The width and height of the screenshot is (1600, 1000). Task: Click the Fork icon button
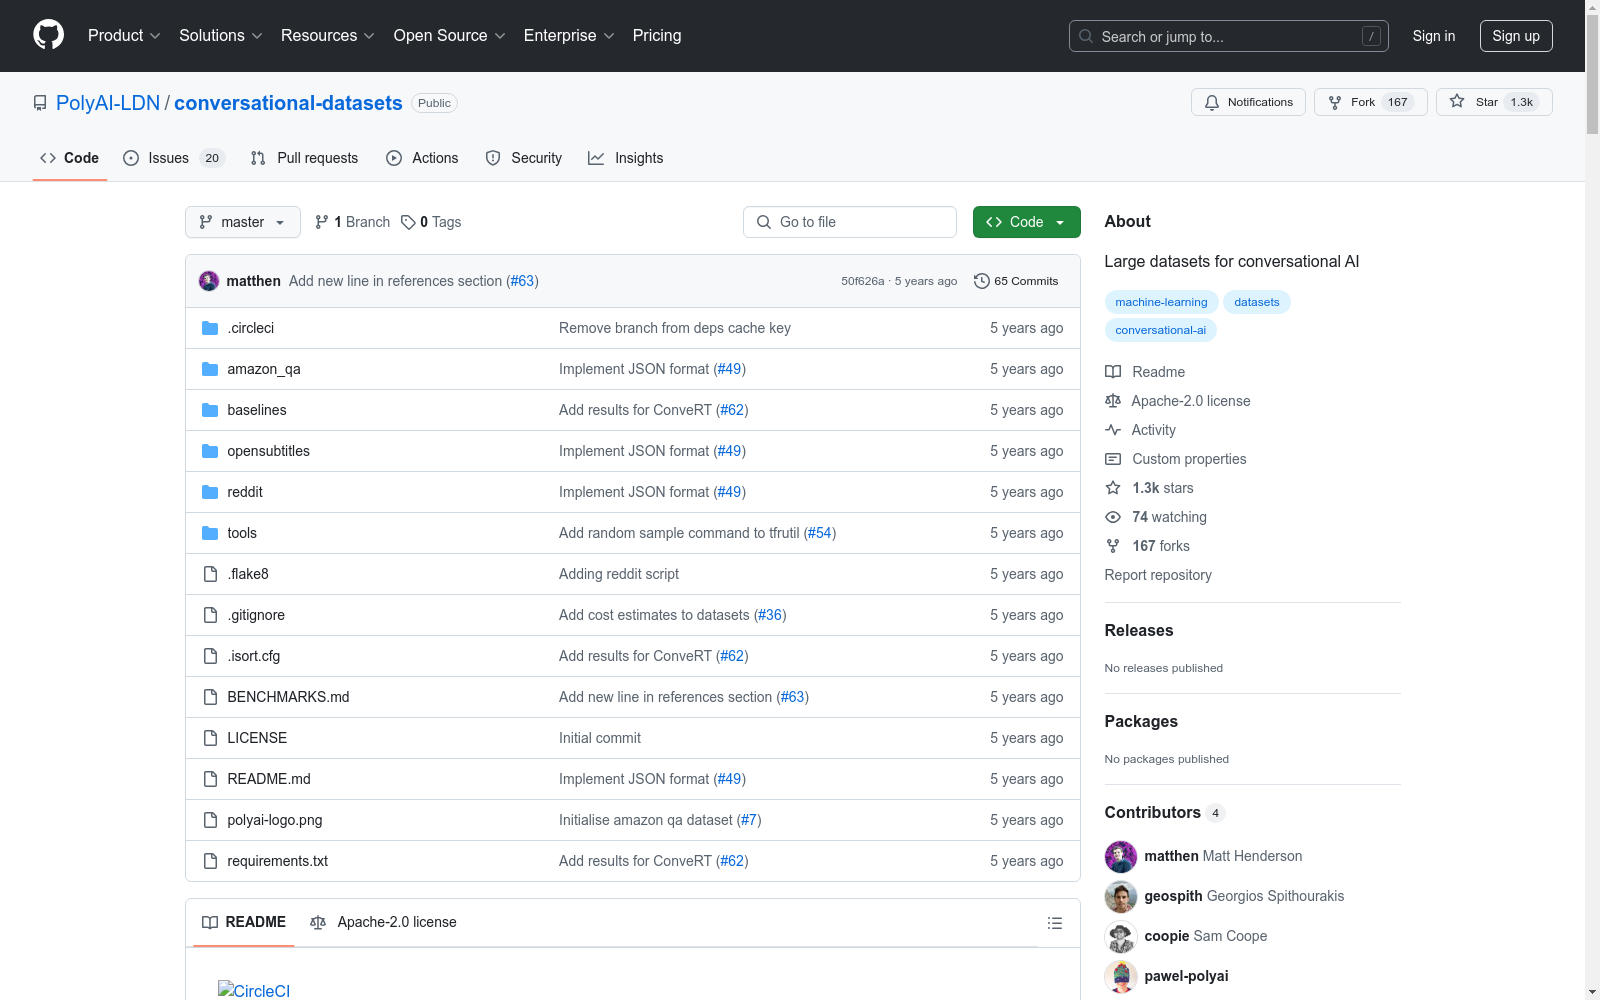click(1335, 102)
